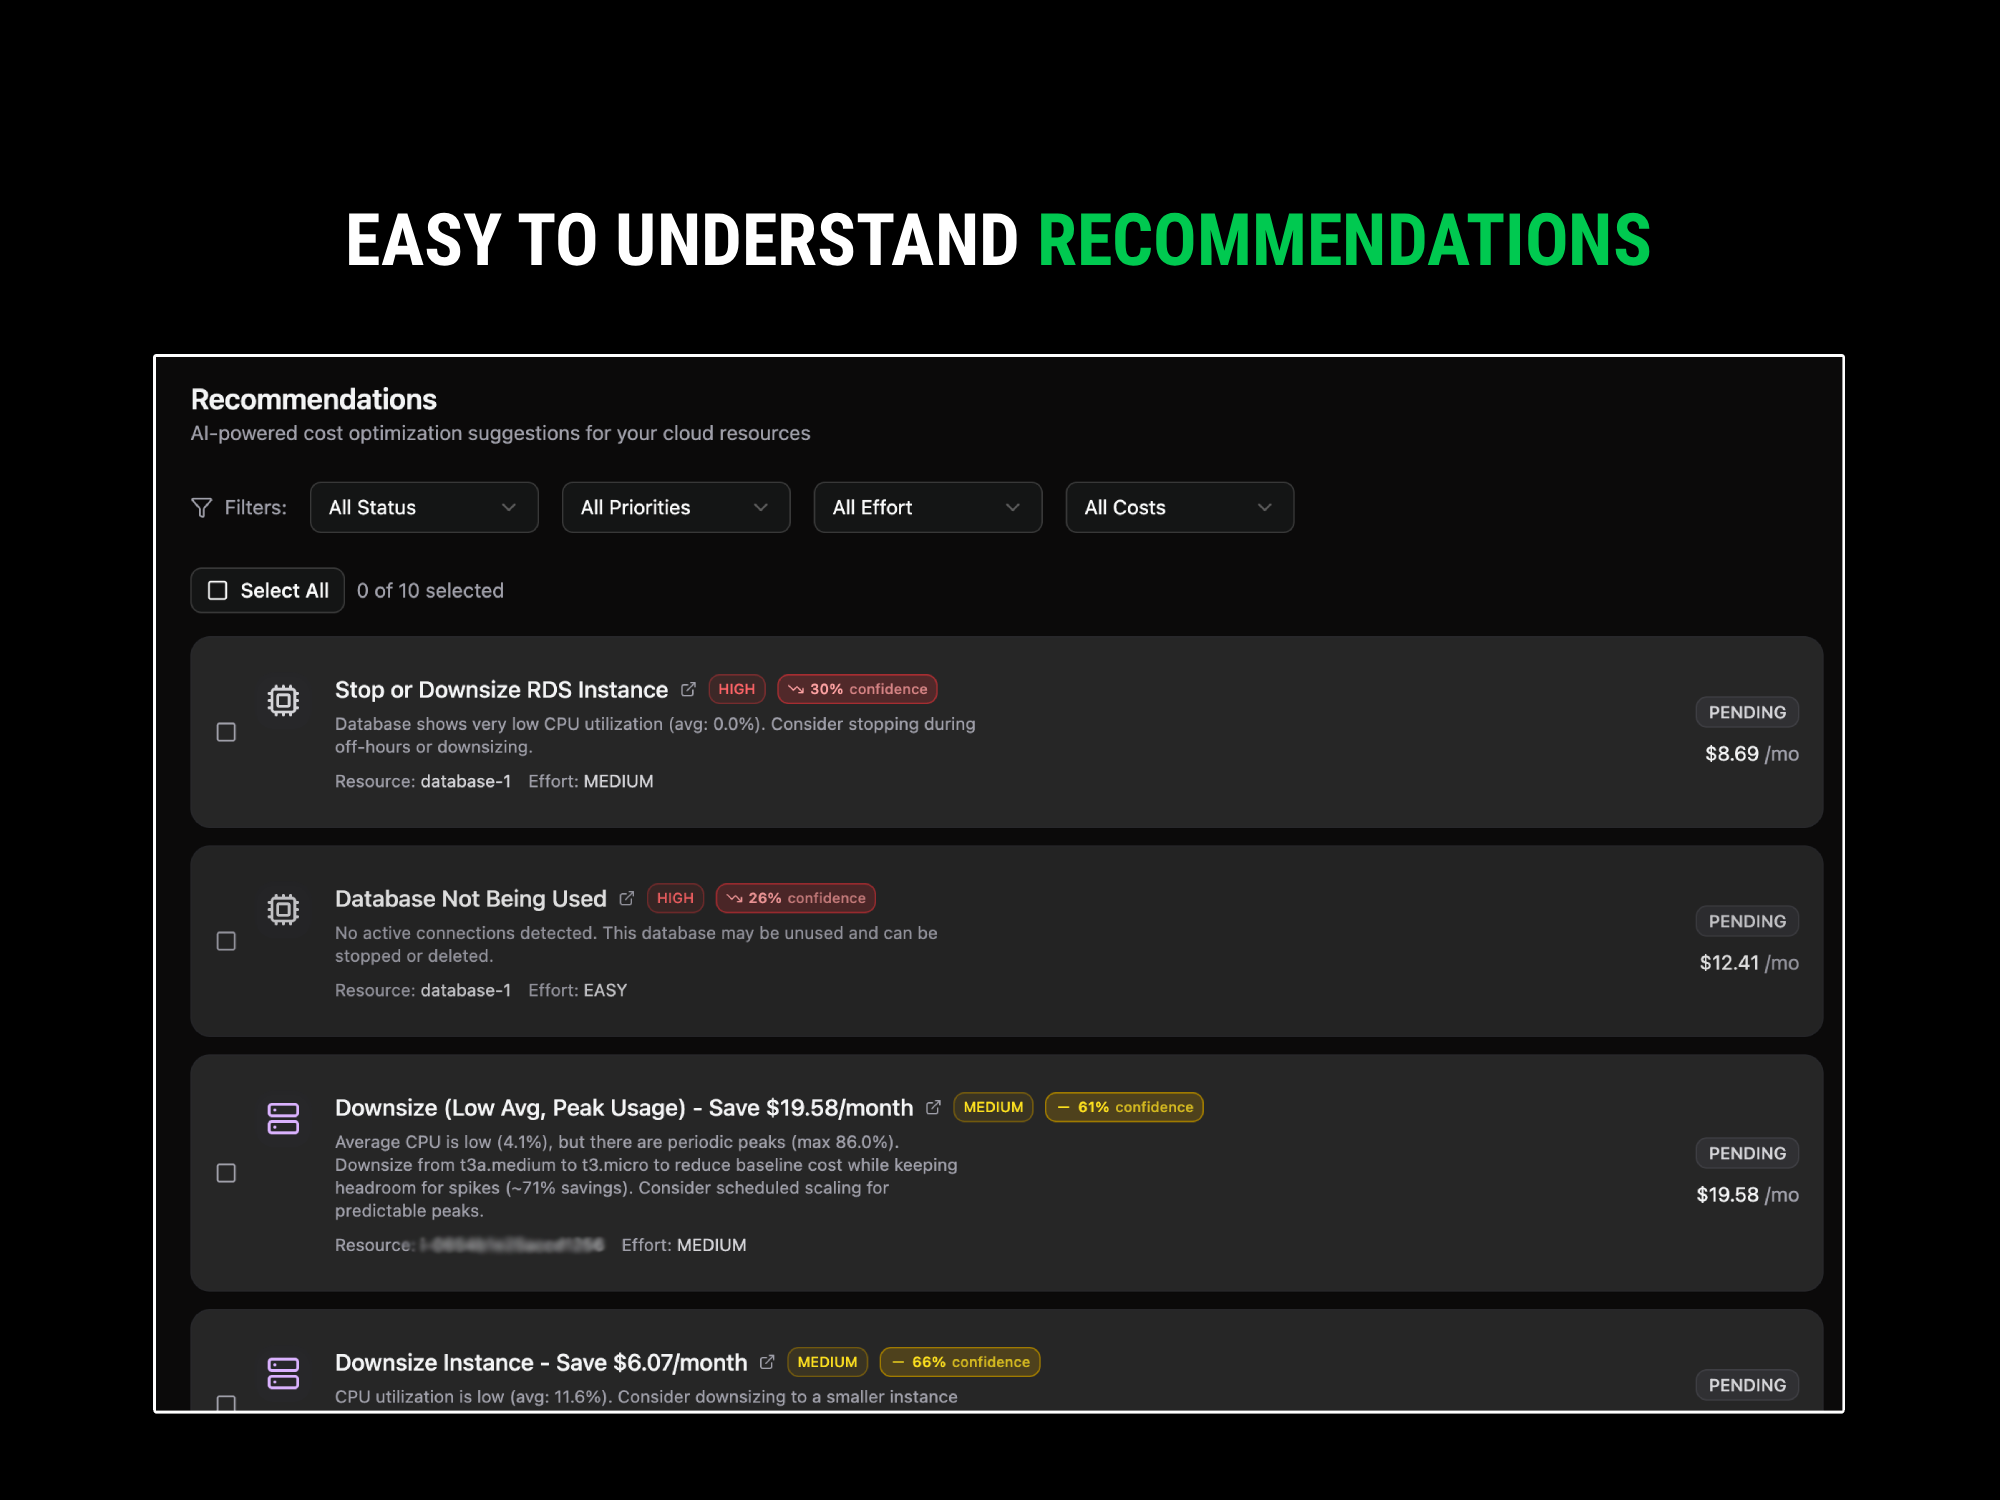Viewport: 2000px width, 1500px height.
Task: Click chip icon of Database Not Being Used
Action: [283, 909]
